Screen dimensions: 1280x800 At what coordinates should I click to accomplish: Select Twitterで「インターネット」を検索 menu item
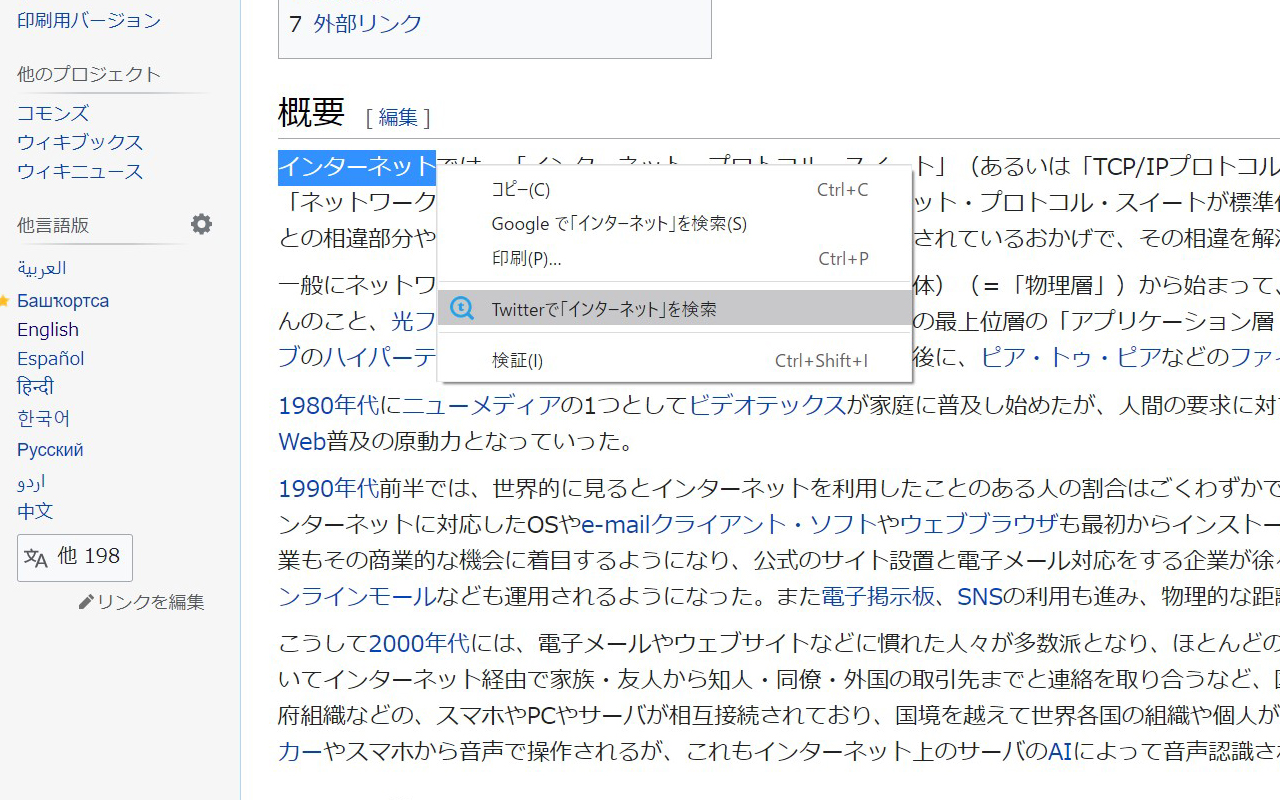tap(675, 308)
